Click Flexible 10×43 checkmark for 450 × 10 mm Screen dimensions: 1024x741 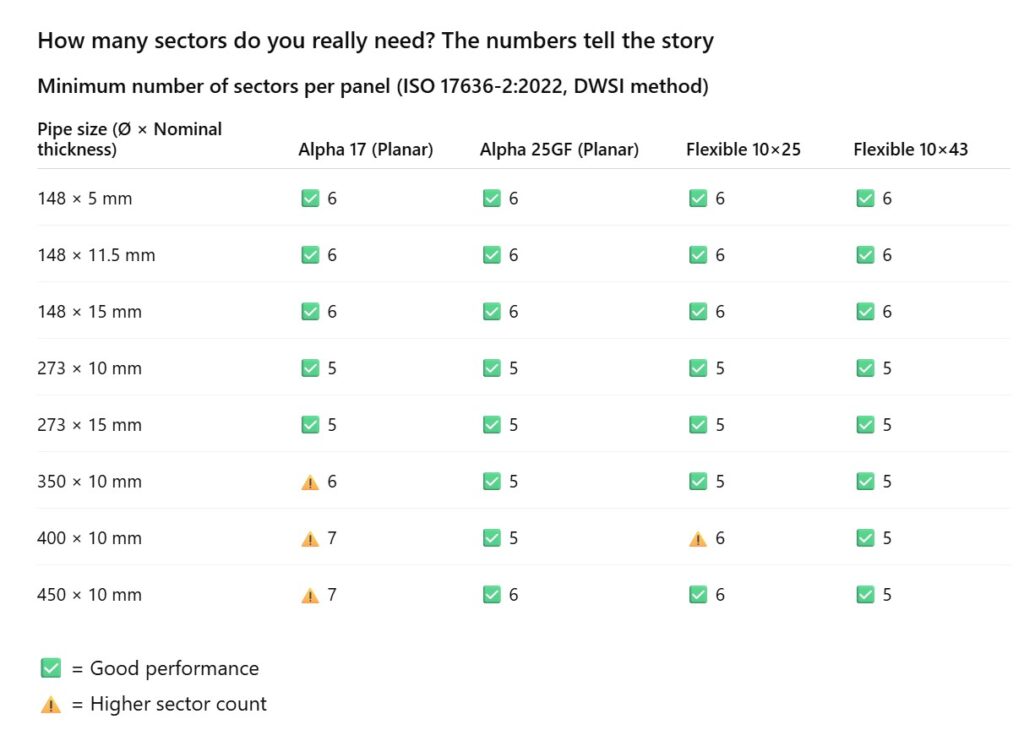pos(865,595)
